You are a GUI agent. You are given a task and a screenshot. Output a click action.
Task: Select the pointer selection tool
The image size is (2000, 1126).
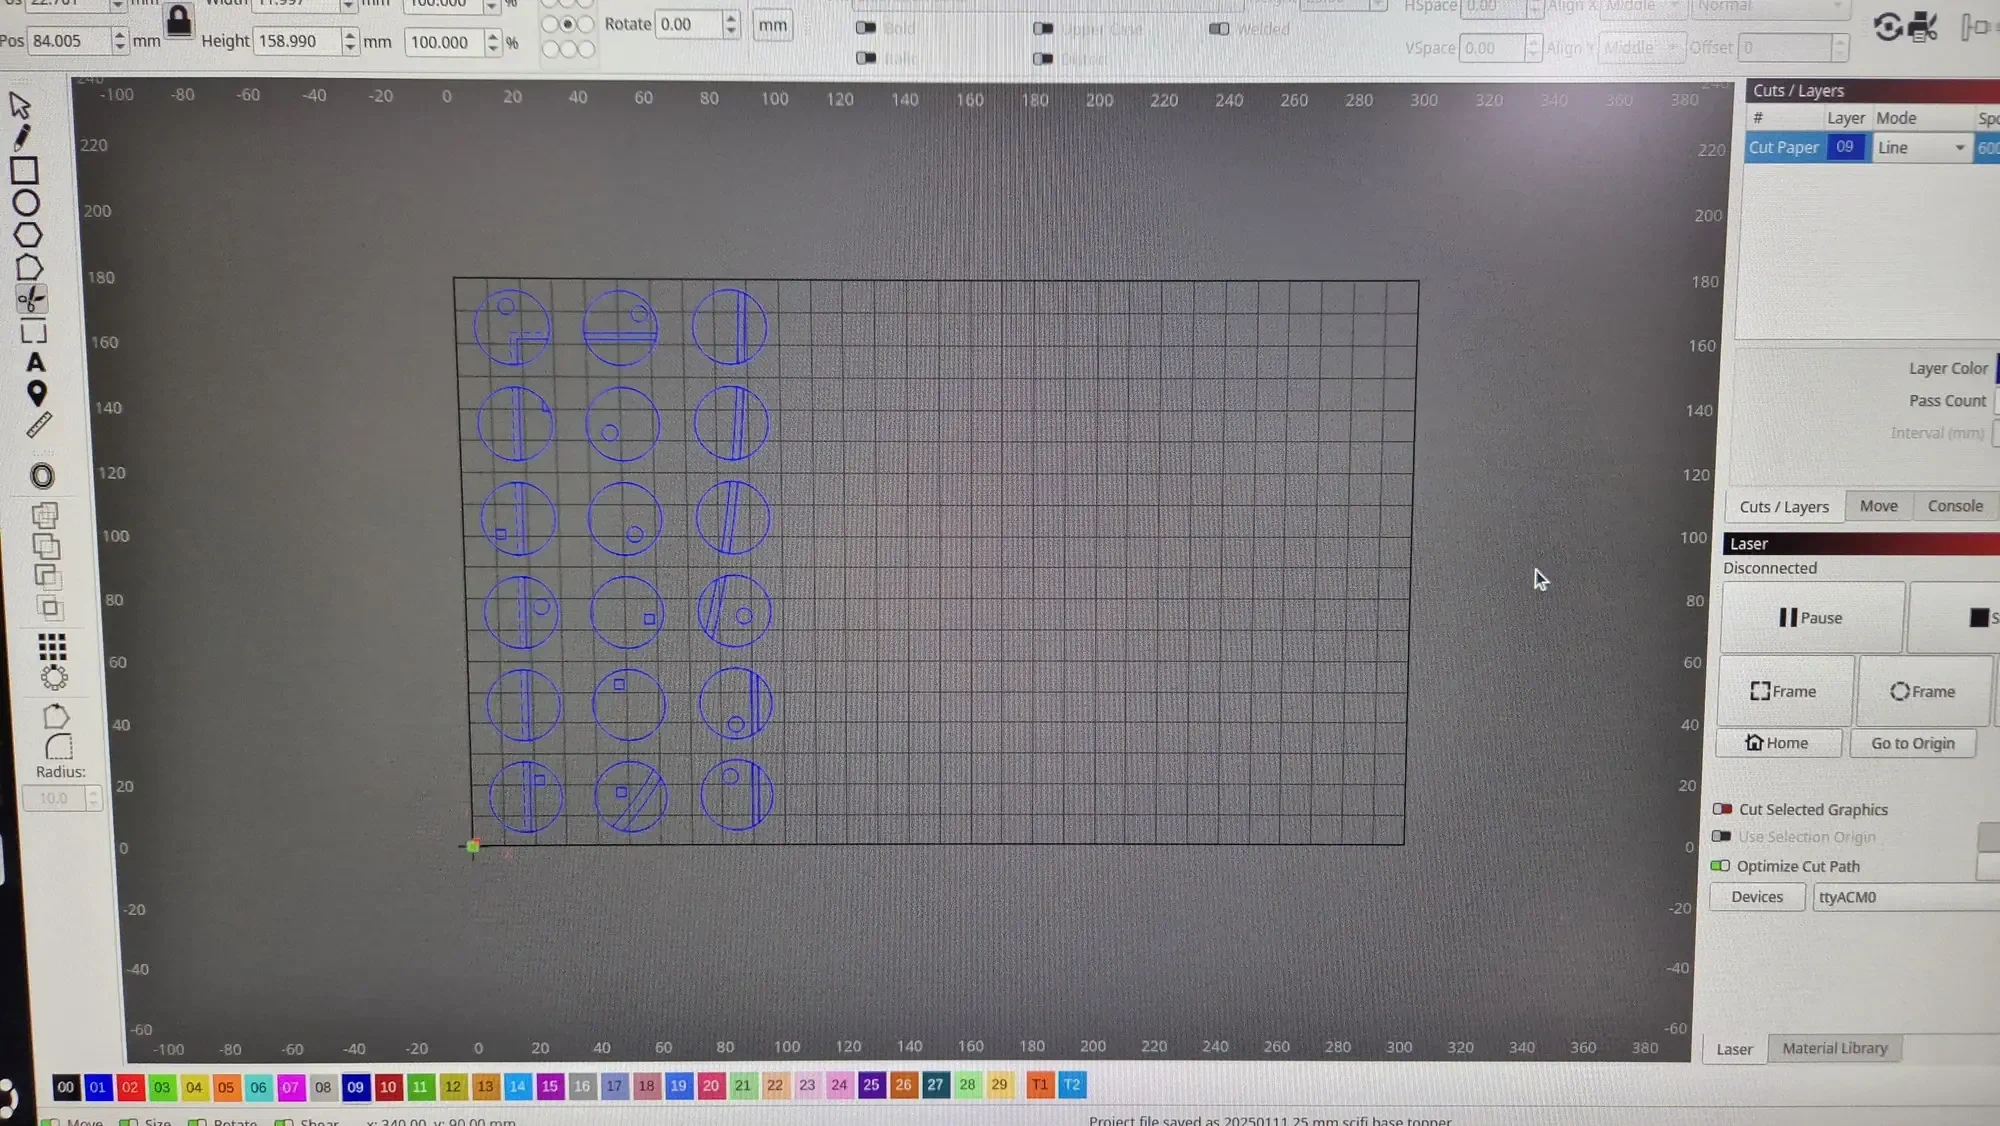(x=20, y=105)
